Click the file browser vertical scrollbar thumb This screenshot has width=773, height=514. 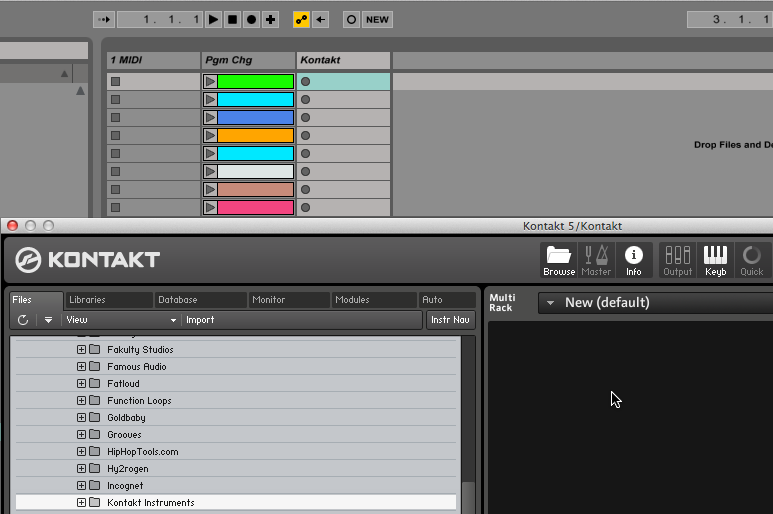[x=468, y=498]
